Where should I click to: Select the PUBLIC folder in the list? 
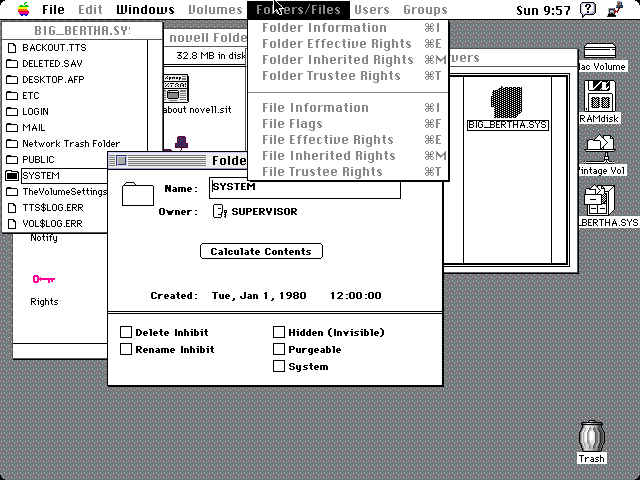(x=38, y=160)
